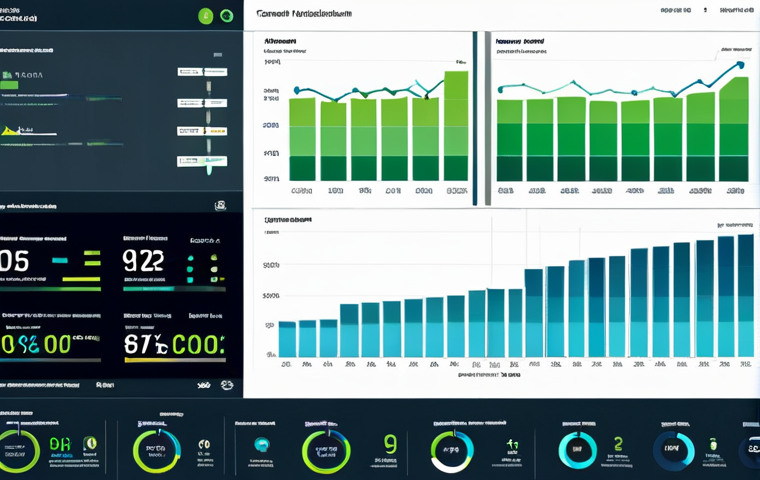Click the tallest blue bar in bottom chart
The width and height of the screenshot is (760, 480).
pyautogui.click(x=745, y=296)
